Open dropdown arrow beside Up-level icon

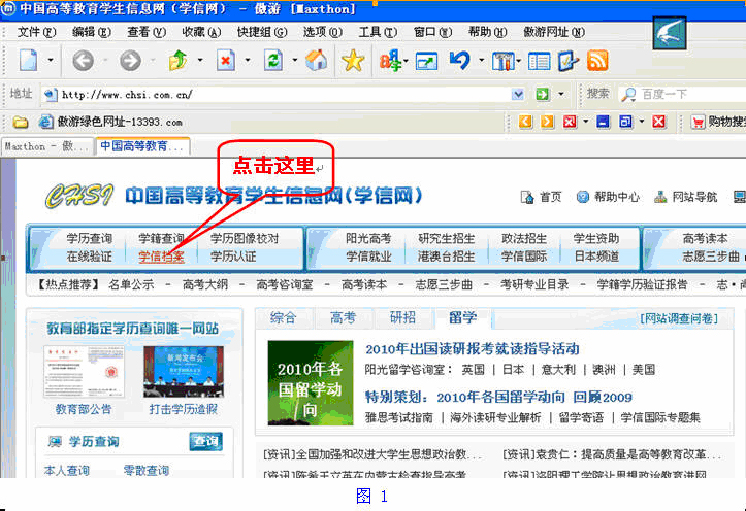pos(200,60)
